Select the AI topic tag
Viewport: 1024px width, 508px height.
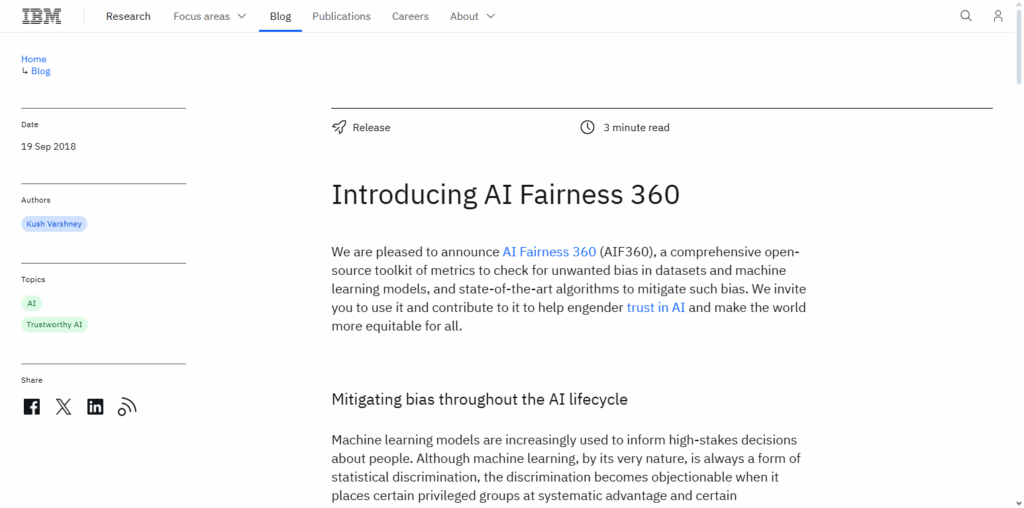point(31,303)
